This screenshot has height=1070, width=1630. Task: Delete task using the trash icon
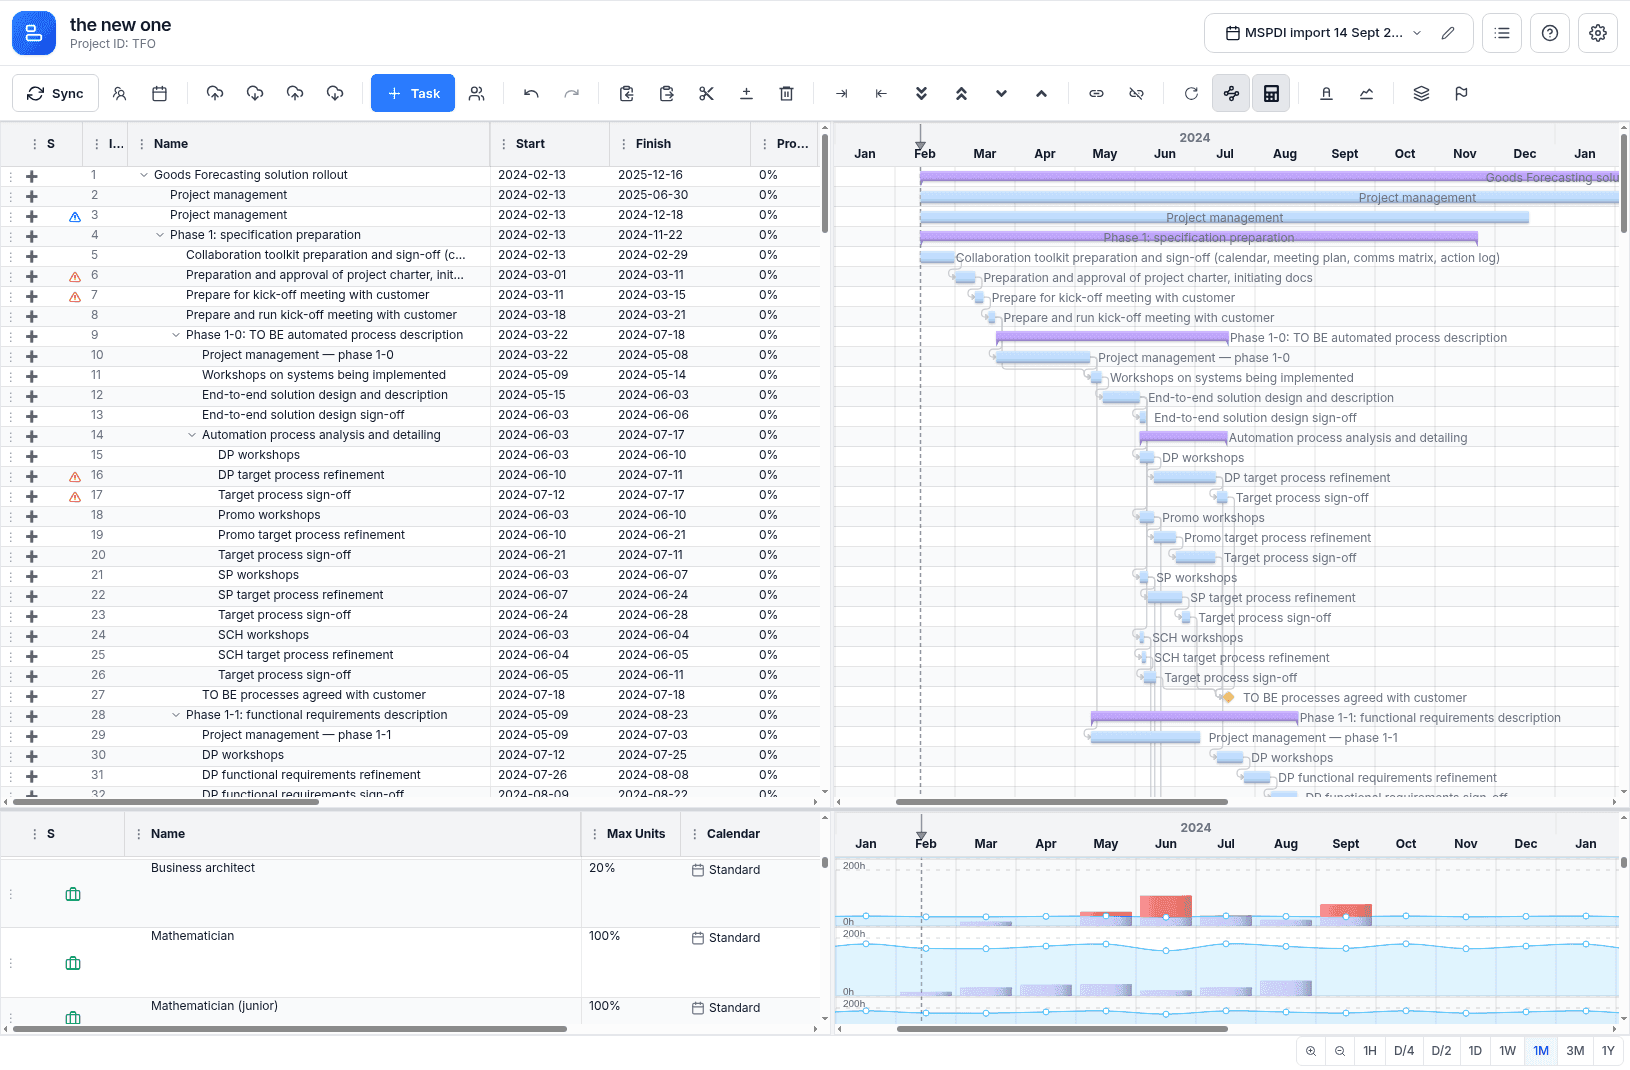(786, 93)
